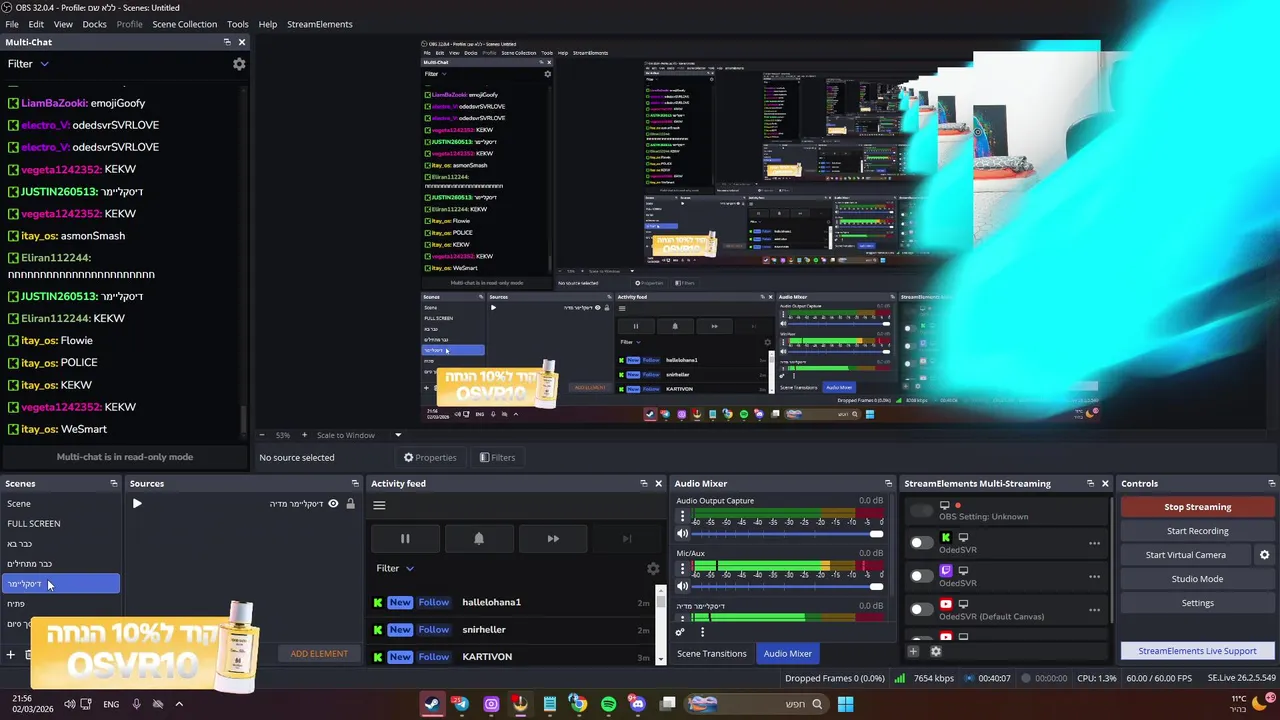Viewport: 1280px width, 720px height.
Task: Open Discord from the taskbar
Action: coord(638,704)
